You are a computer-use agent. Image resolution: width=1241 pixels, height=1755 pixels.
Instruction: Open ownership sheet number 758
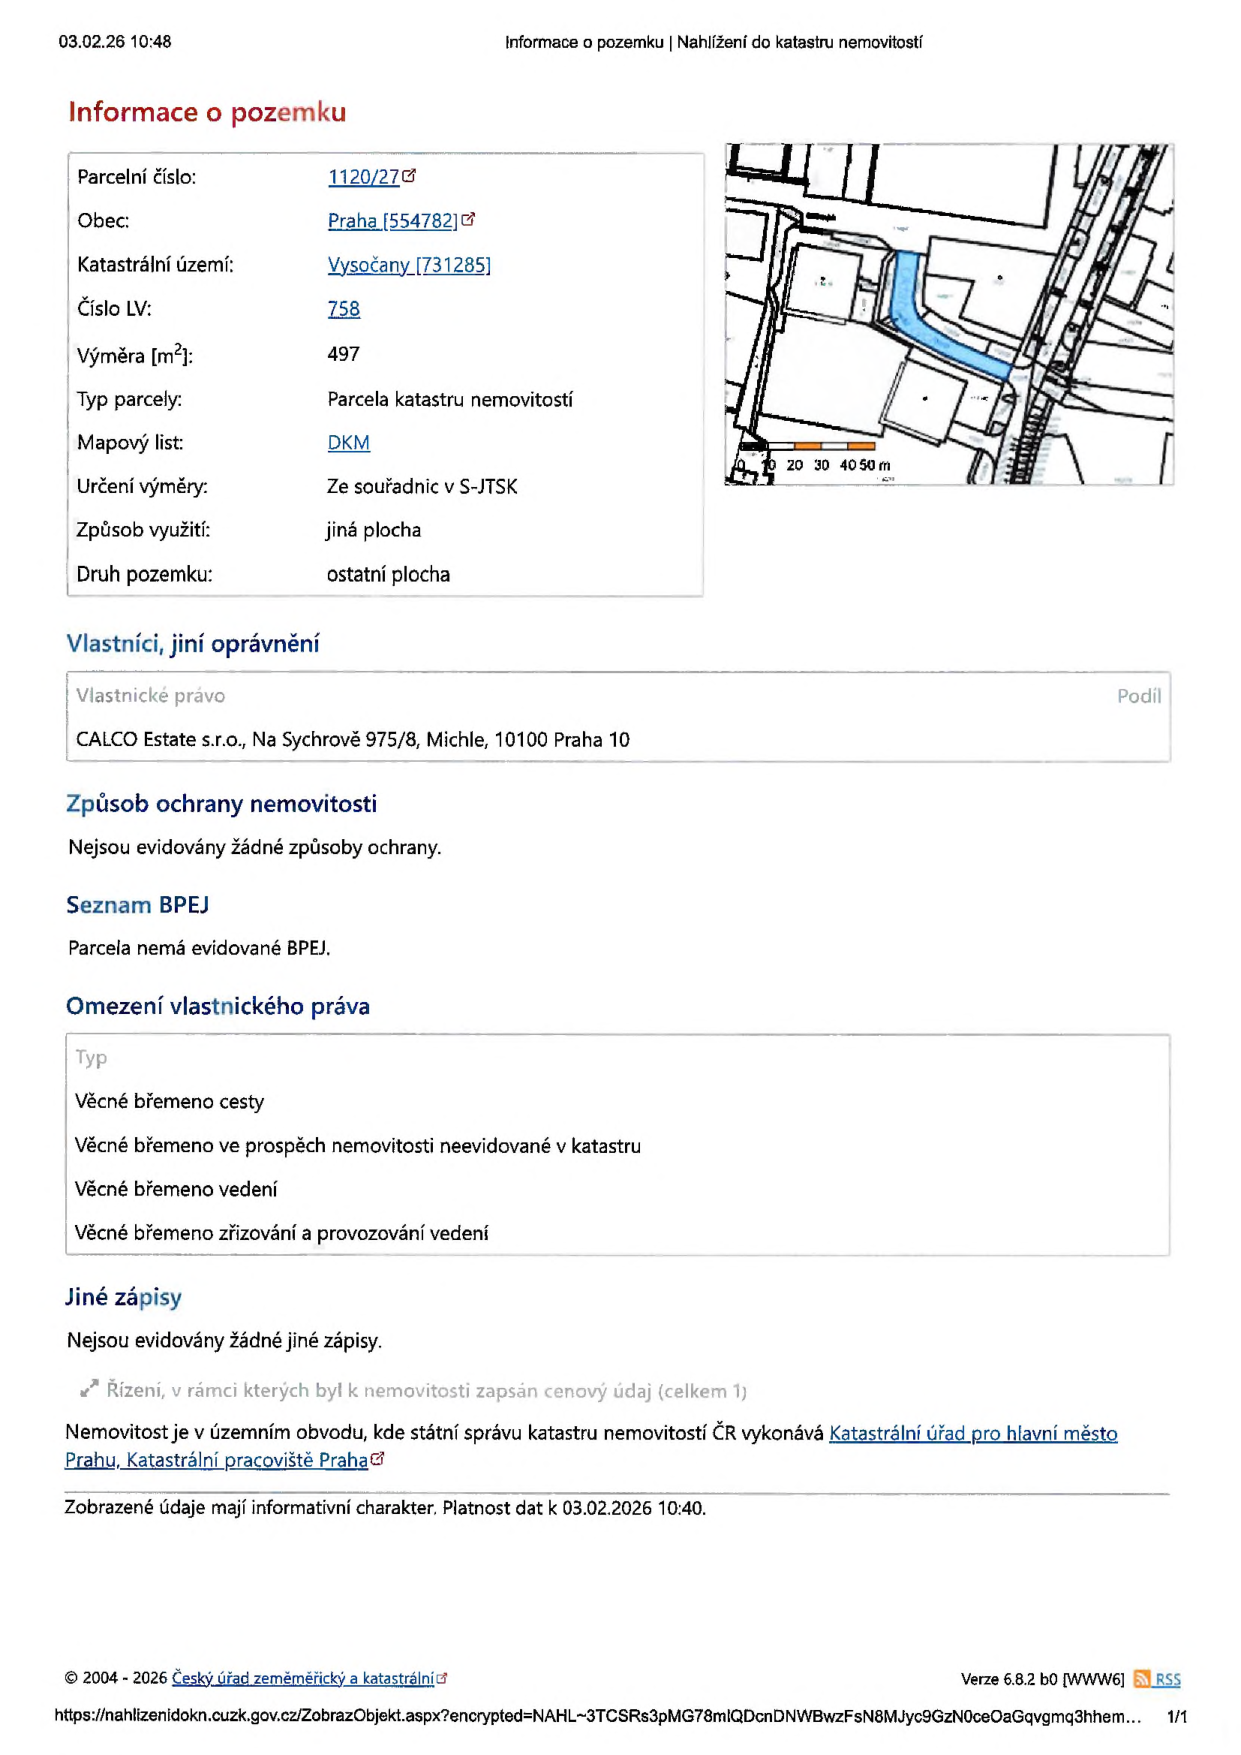pos(343,309)
